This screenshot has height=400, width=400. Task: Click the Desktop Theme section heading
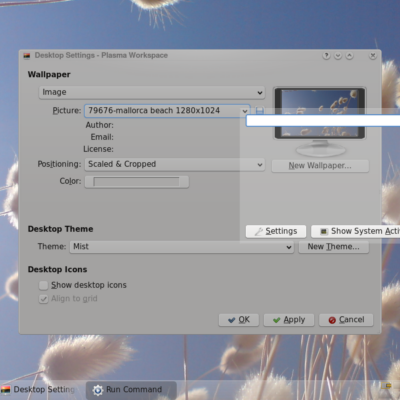tap(60, 229)
